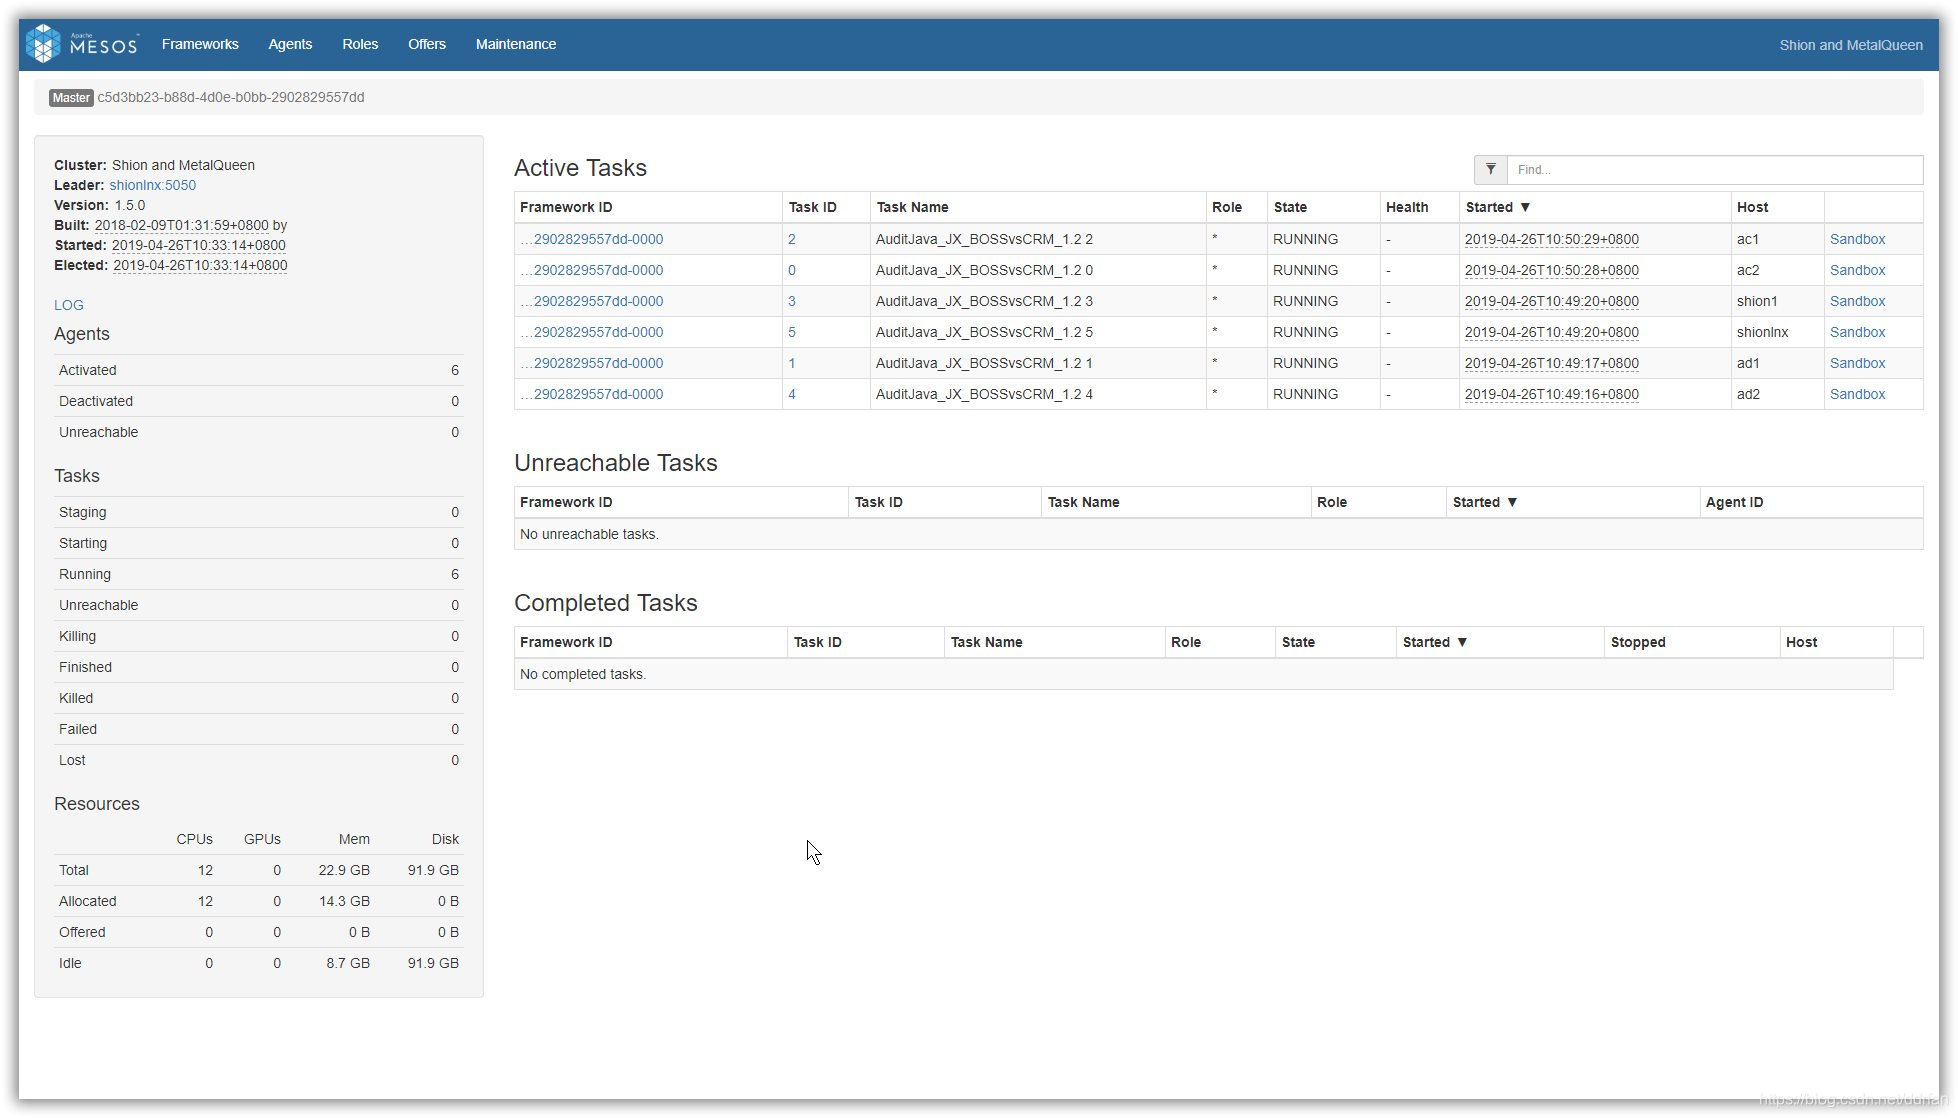Viewport: 1958px width, 1118px height.
Task: Focus the Find tasks search field
Action: [1714, 169]
